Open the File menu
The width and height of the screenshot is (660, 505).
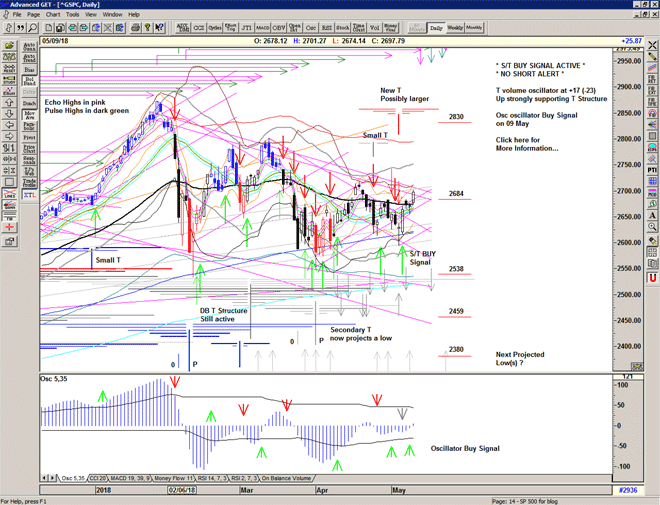[x=18, y=15]
